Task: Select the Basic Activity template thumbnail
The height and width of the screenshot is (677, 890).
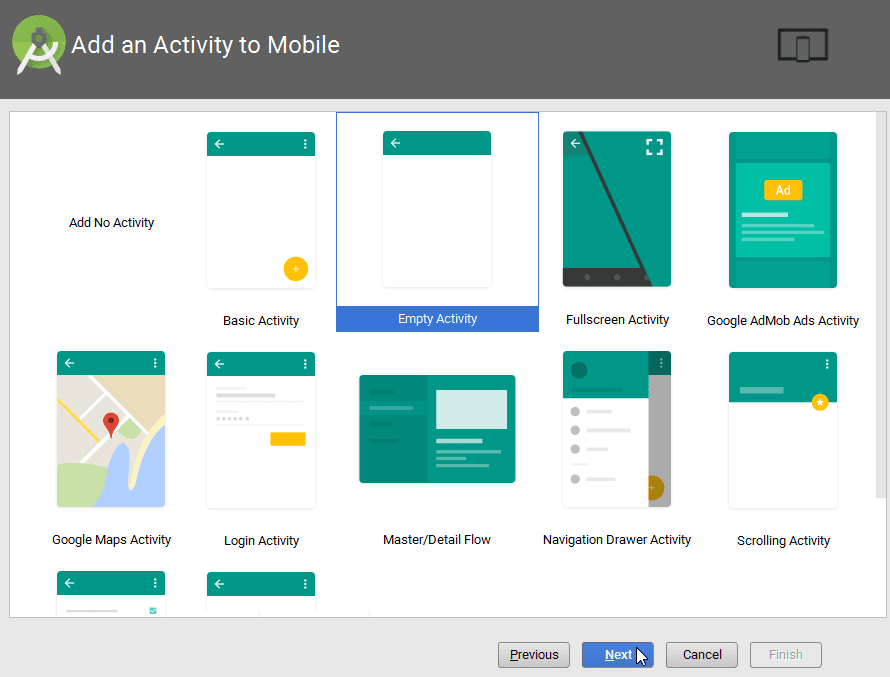Action: pyautogui.click(x=261, y=210)
